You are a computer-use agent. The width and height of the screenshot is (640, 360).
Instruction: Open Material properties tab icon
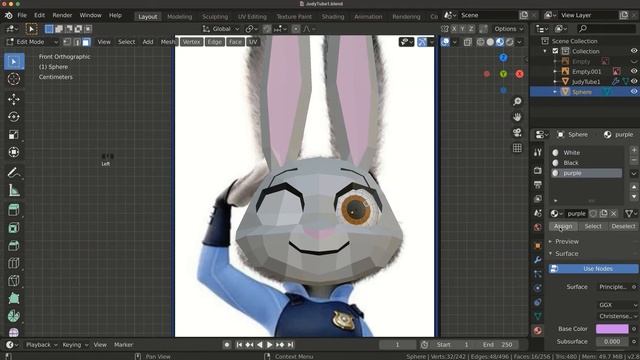(538, 330)
